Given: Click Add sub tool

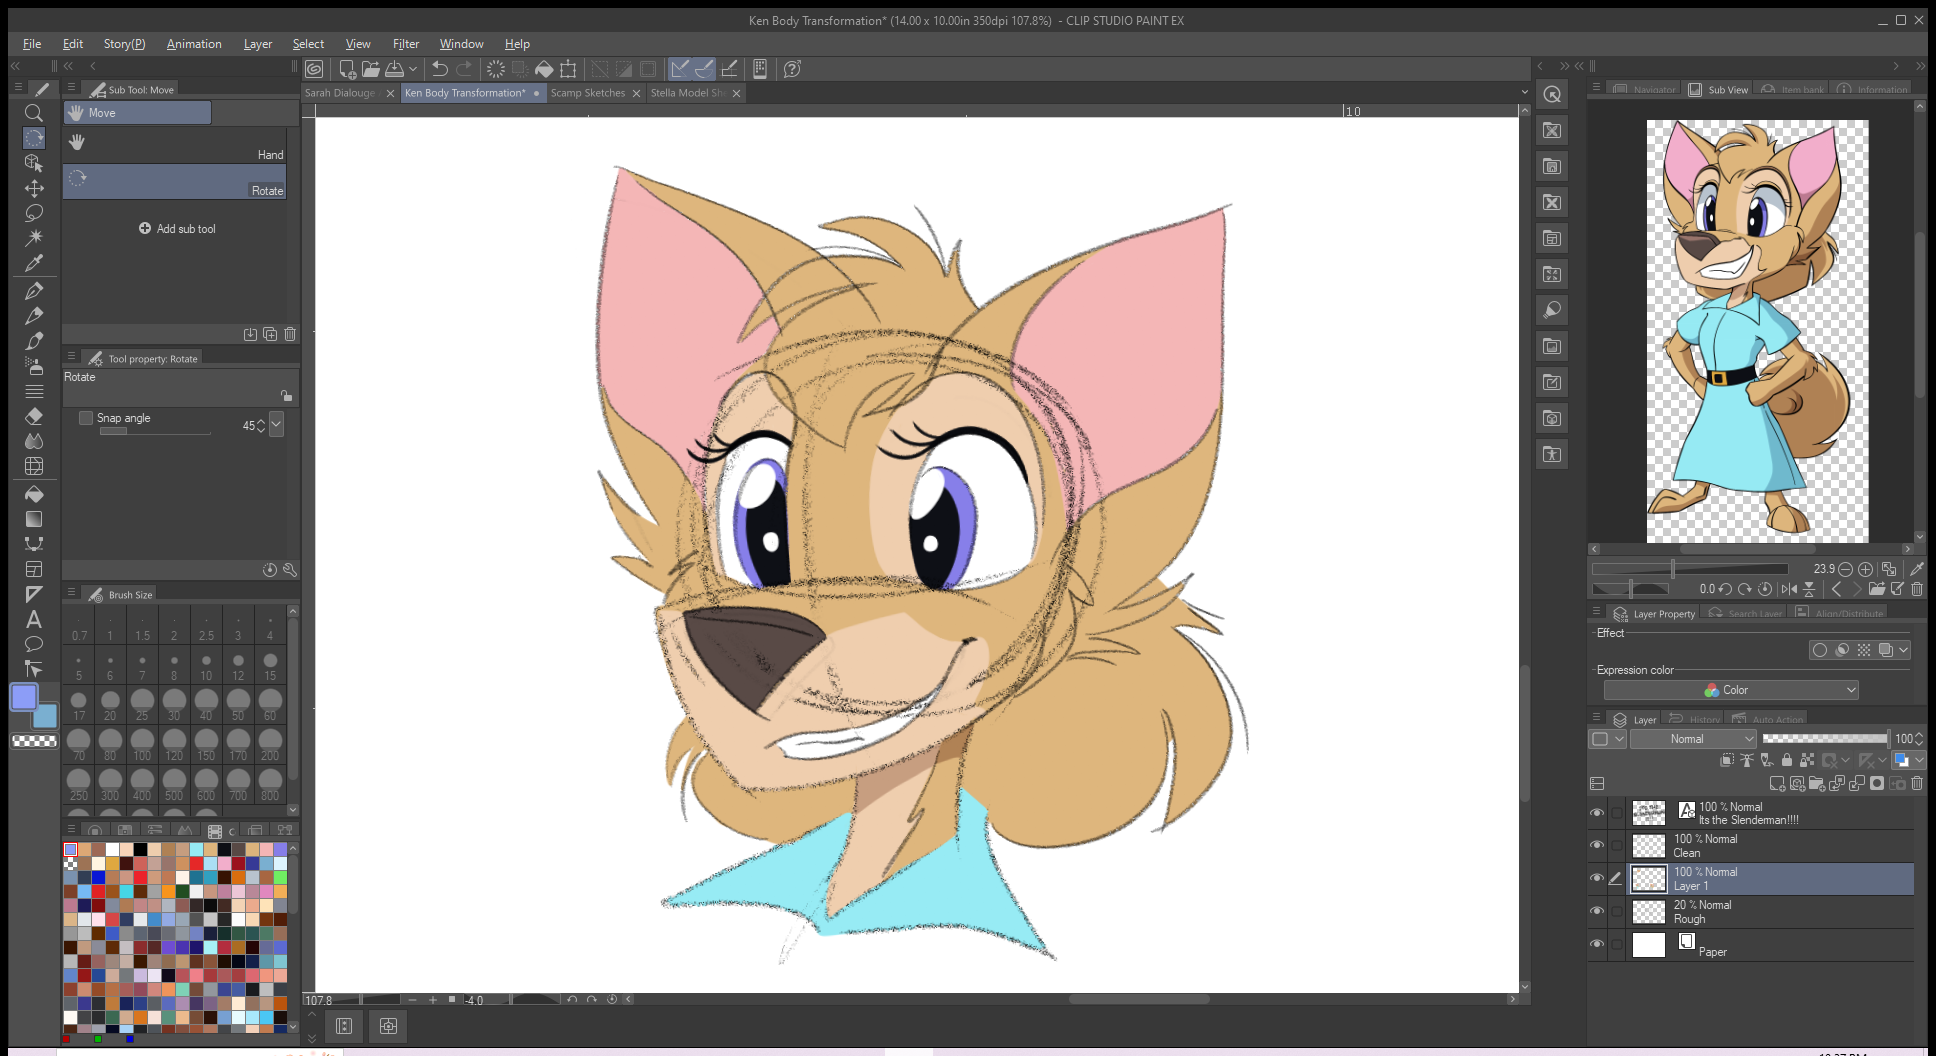Looking at the screenshot, I should (x=176, y=229).
